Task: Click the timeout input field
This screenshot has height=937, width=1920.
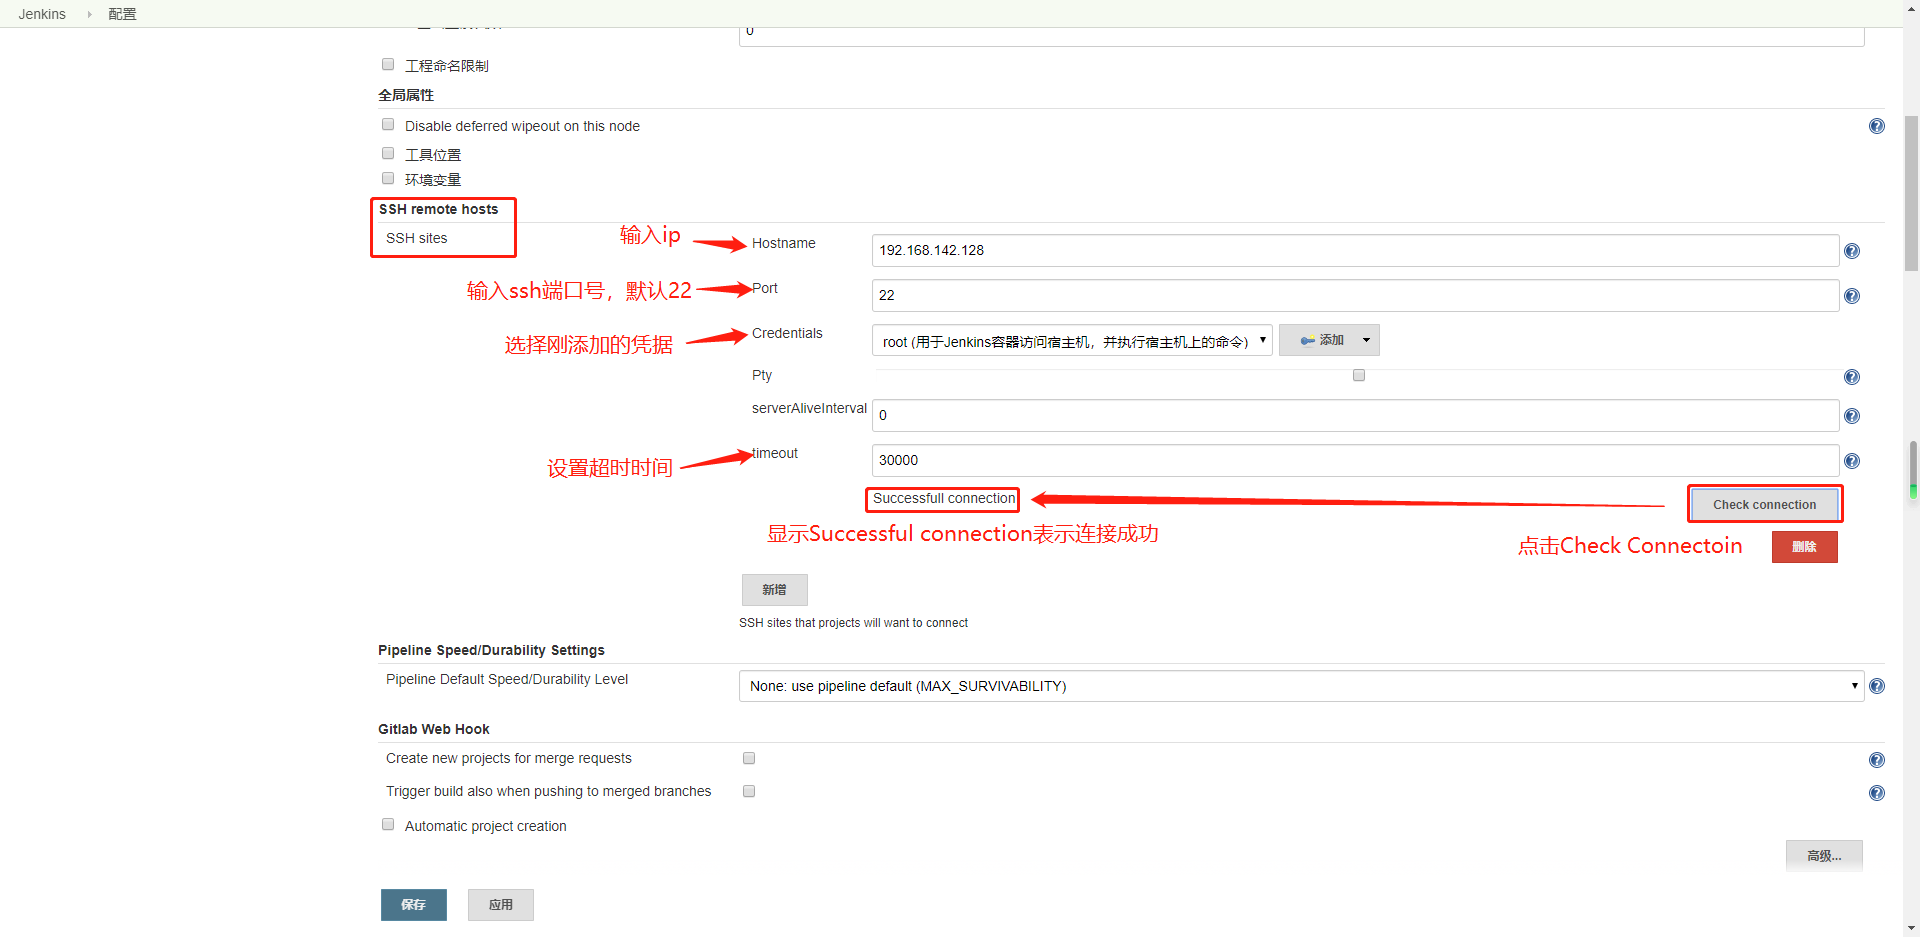Action: 1355,460
